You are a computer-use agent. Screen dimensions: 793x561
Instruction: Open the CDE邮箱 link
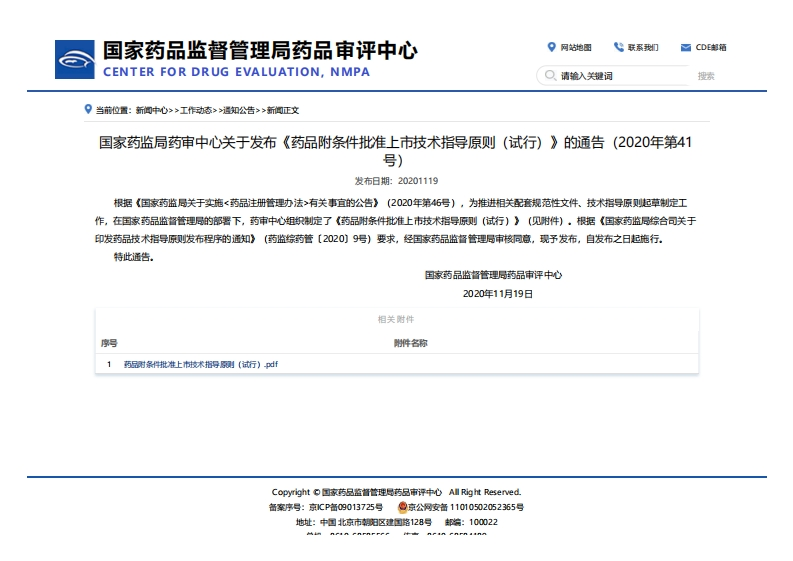(x=711, y=48)
